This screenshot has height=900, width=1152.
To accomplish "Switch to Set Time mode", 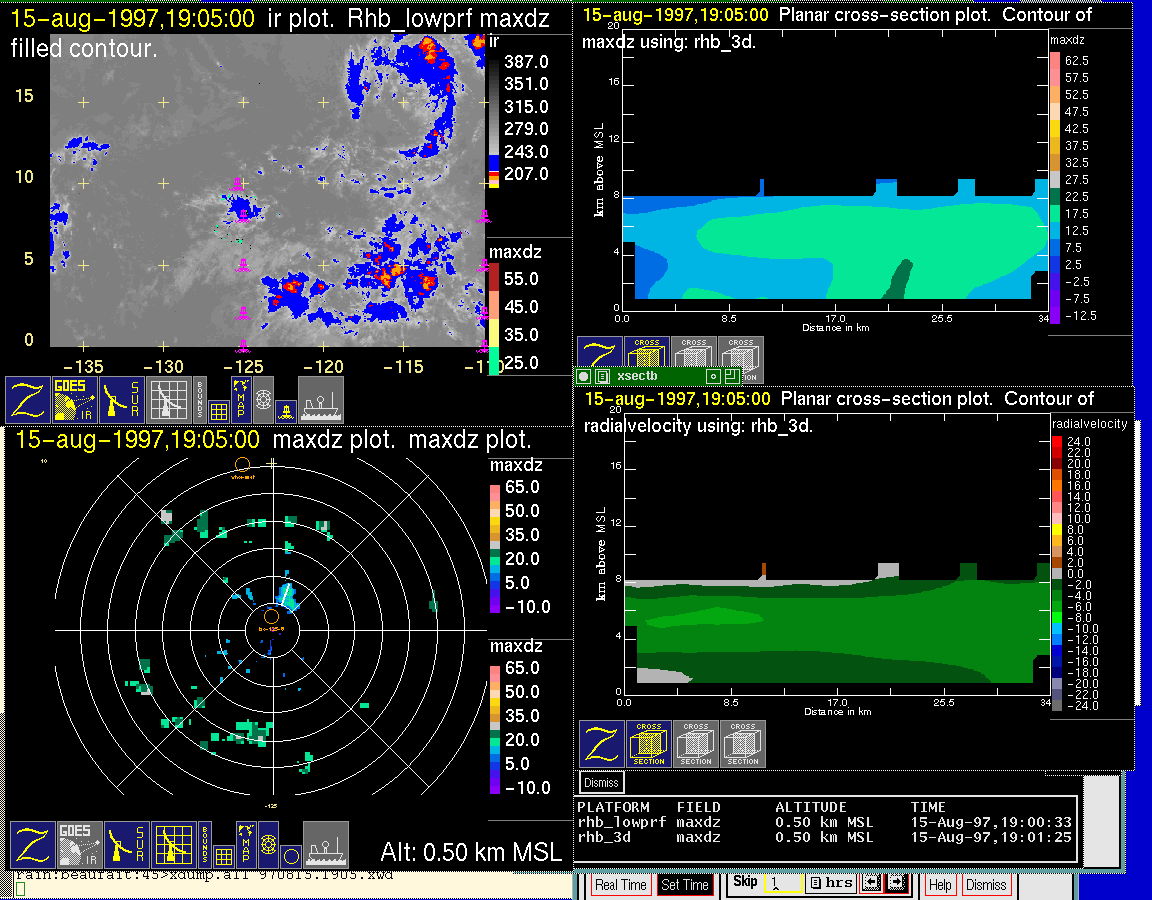I will click(x=685, y=885).
